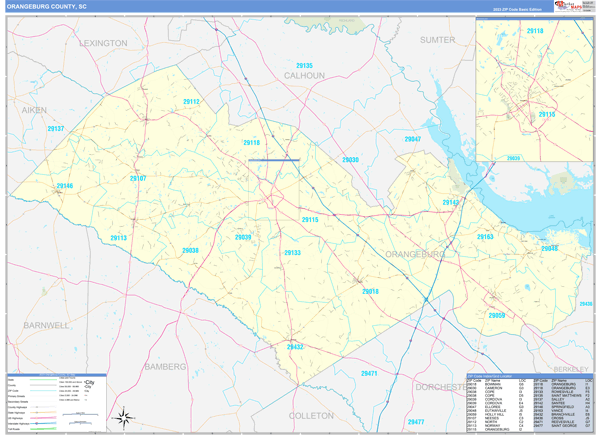Viewport: 600px width, 435px height.
Task: Click the blue horizontal line marker near 29118
Action: click(x=273, y=160)
